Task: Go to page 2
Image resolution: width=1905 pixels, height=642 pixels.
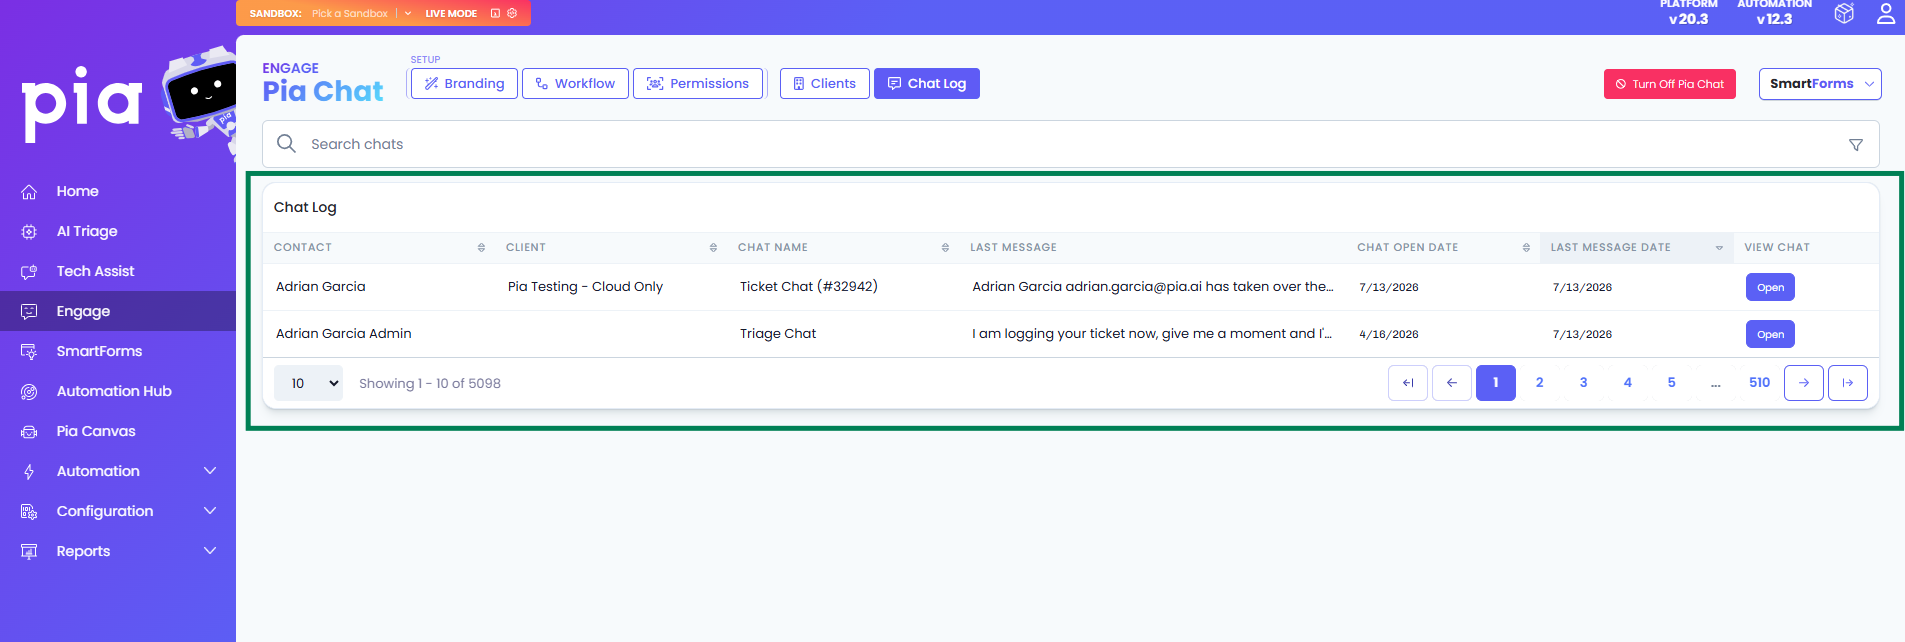Action: coord(1540,383)
